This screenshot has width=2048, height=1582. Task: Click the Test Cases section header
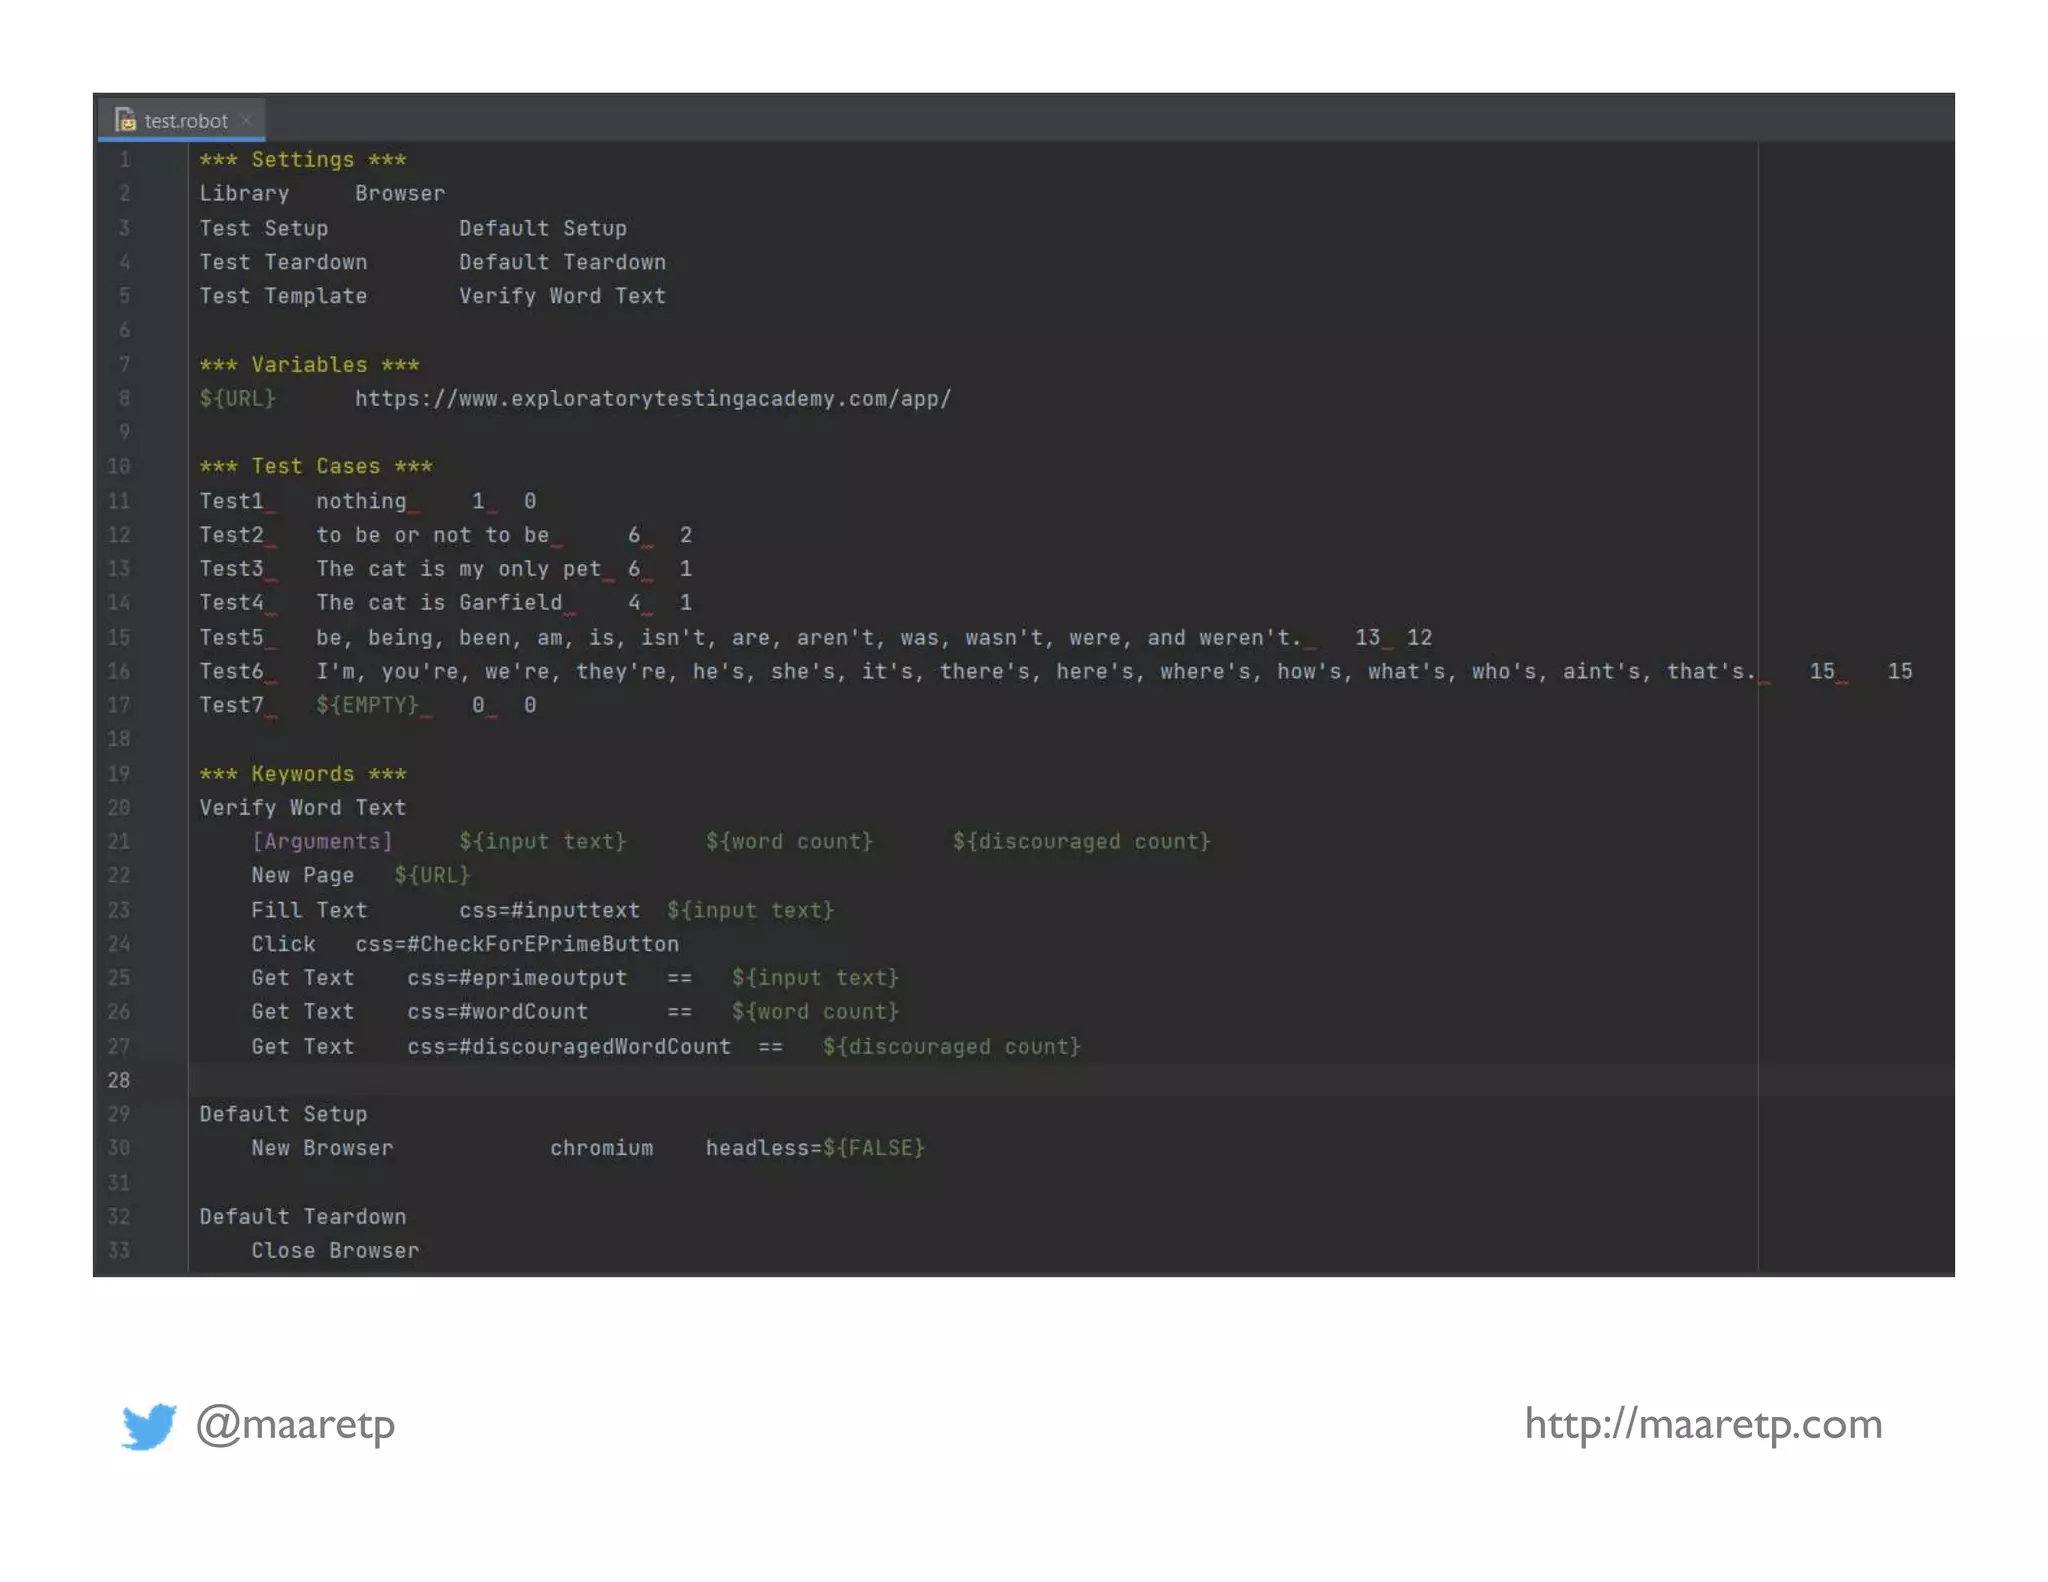(x=315, y=467)
